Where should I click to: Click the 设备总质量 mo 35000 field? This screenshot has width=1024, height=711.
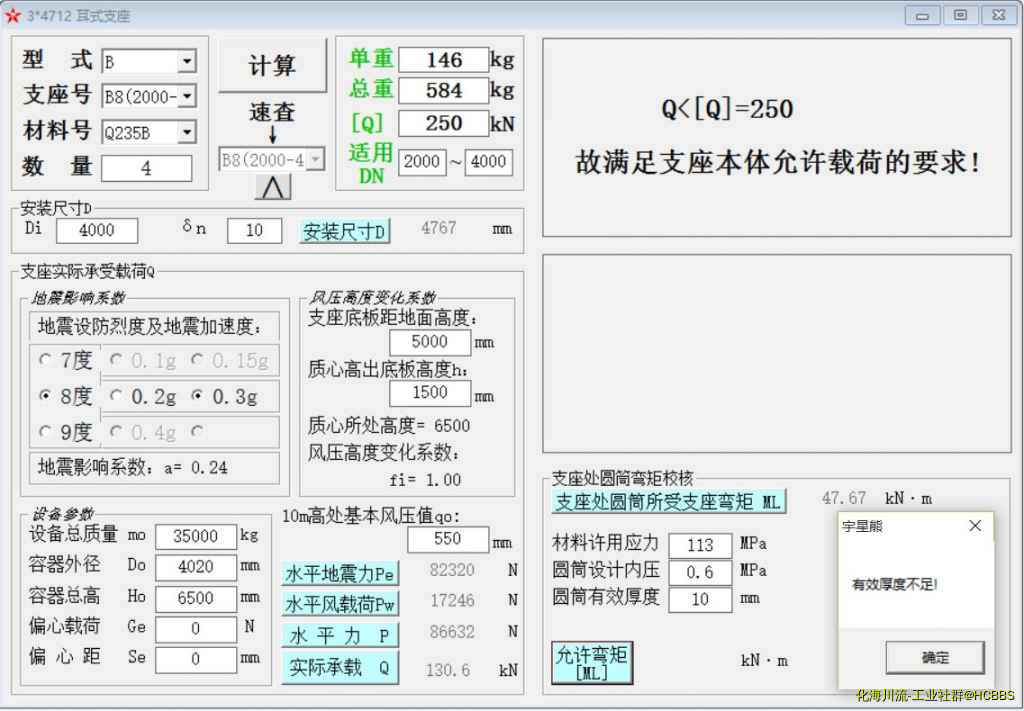point(196,537)
